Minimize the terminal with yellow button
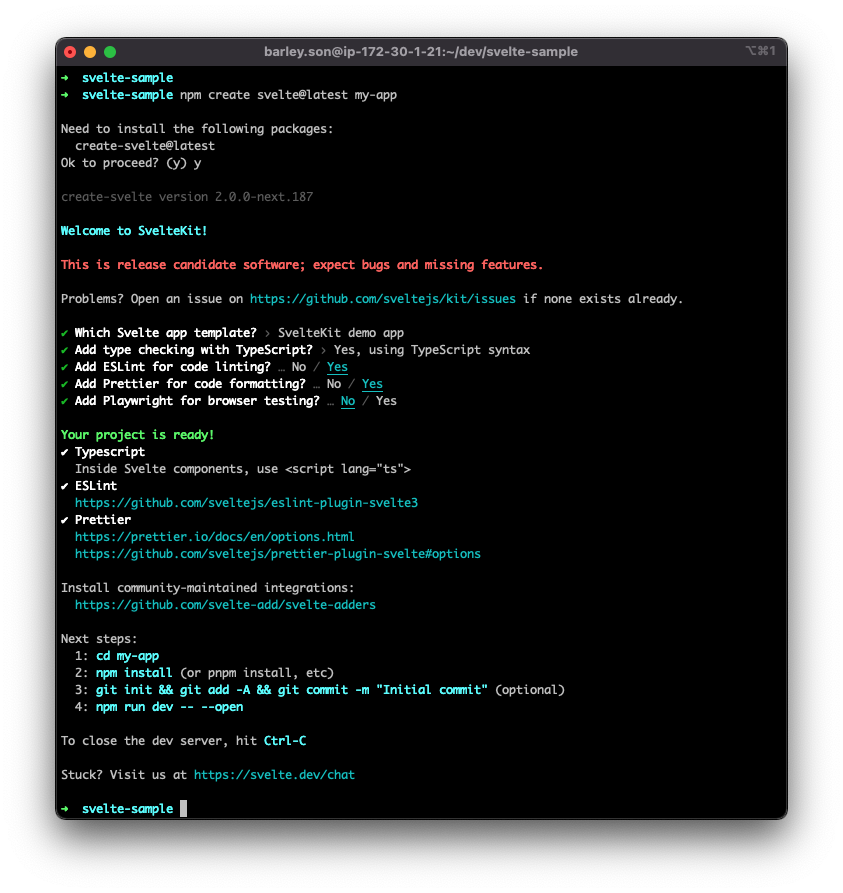This screenshot has height=893, width=843. [90, 52]
